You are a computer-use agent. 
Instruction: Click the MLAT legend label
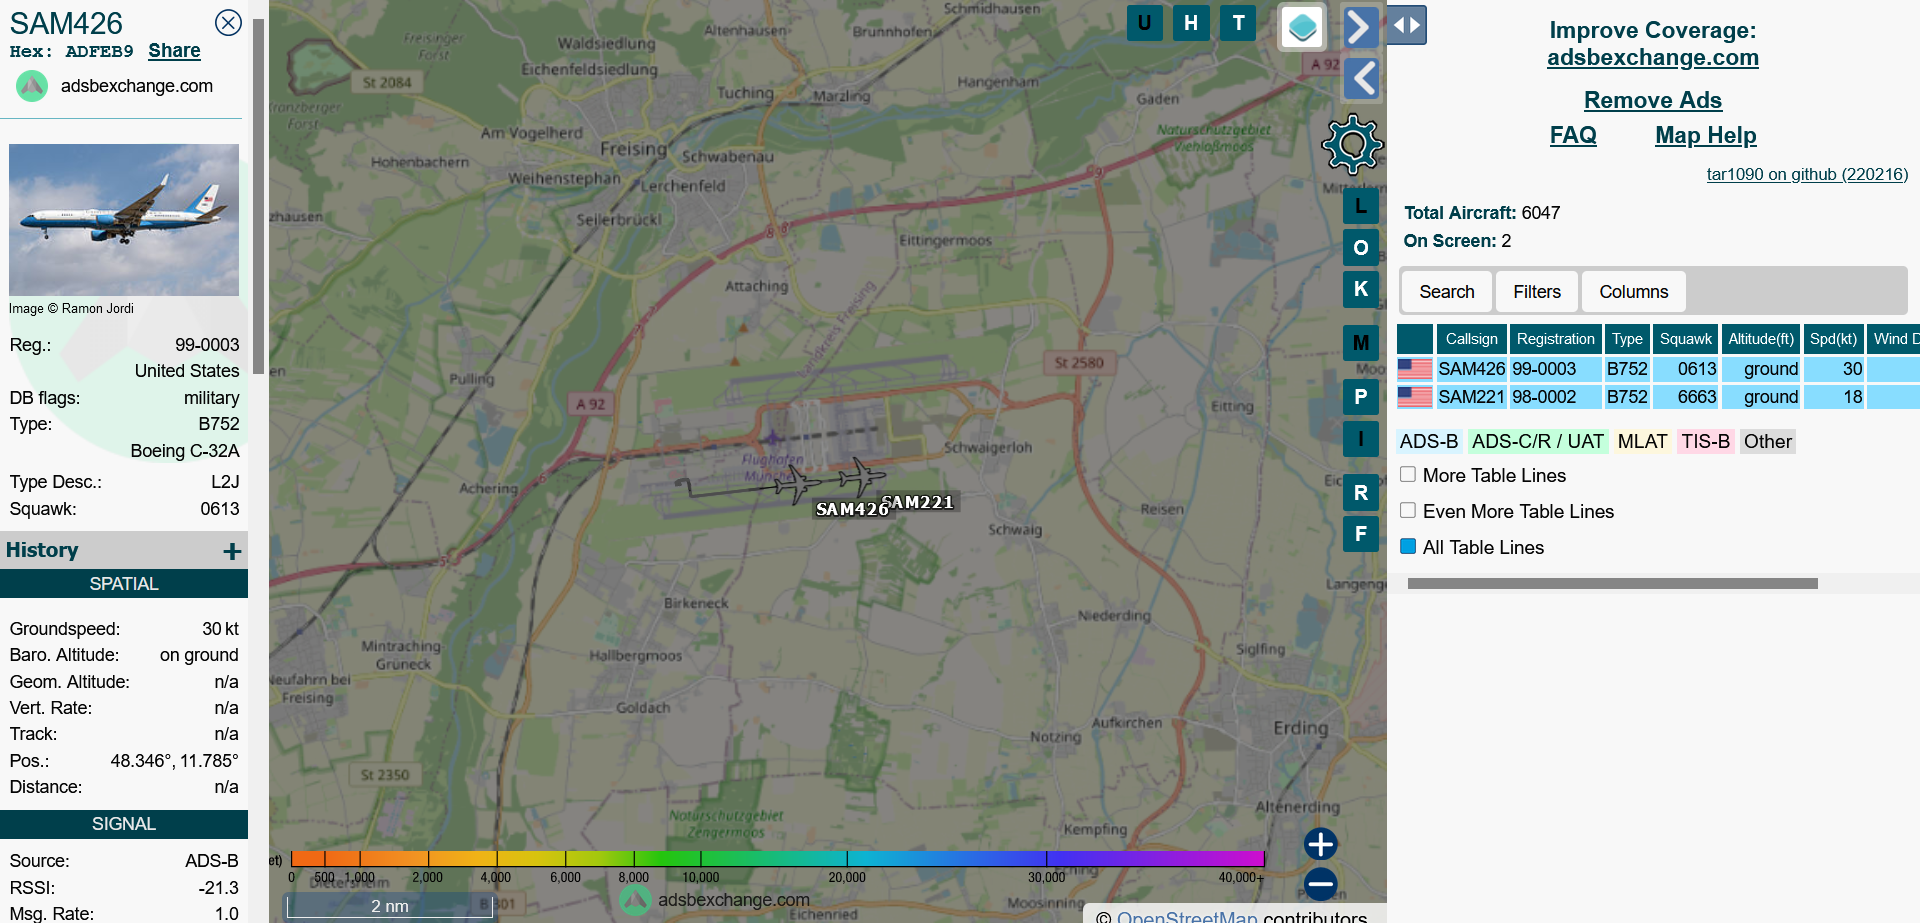click(1642, 442)
